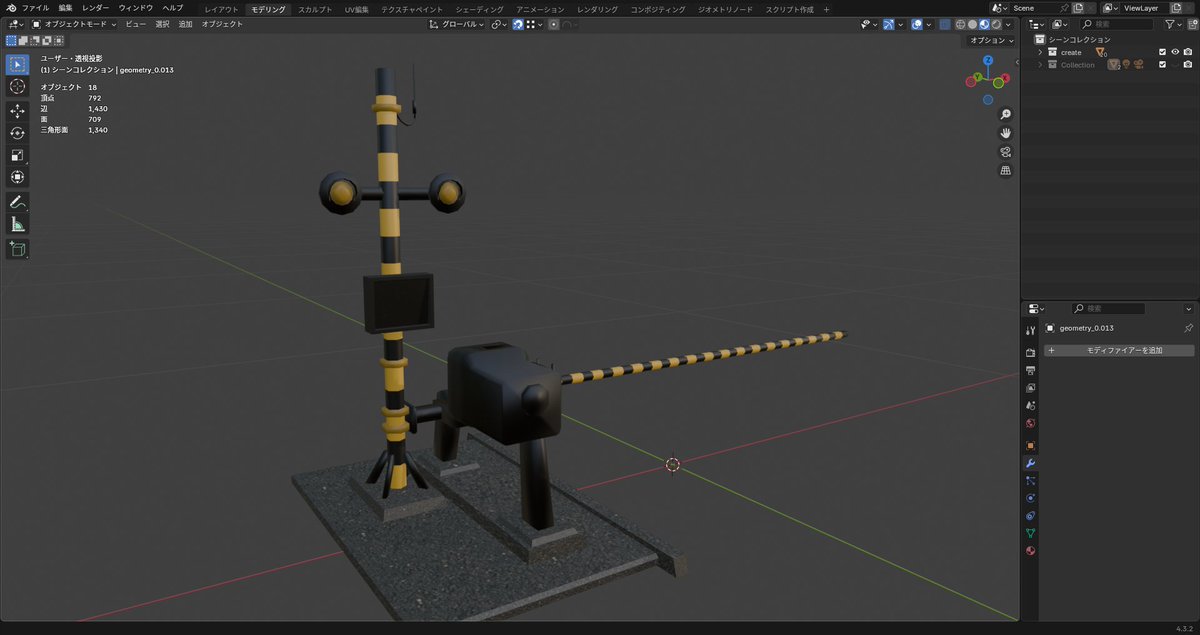Switch perspective/orthographic with the grid icon

pos(1005,171)
